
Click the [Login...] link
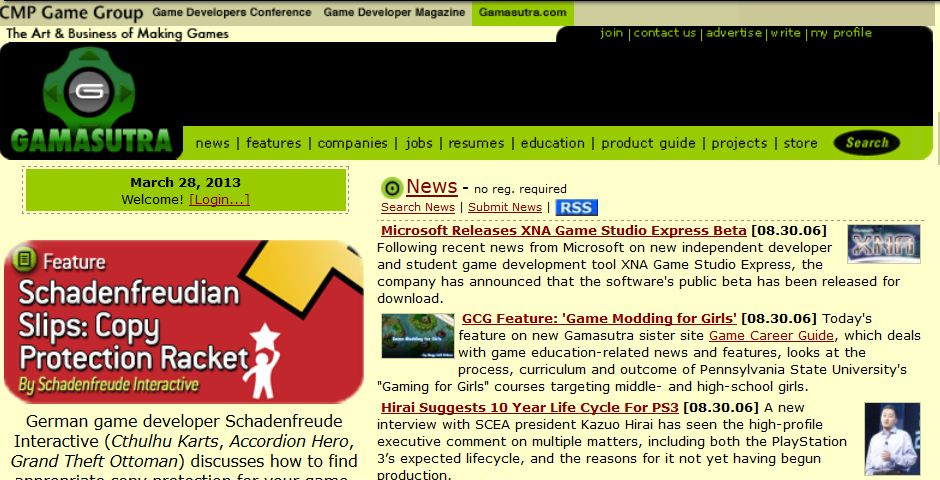pos(219,200)
